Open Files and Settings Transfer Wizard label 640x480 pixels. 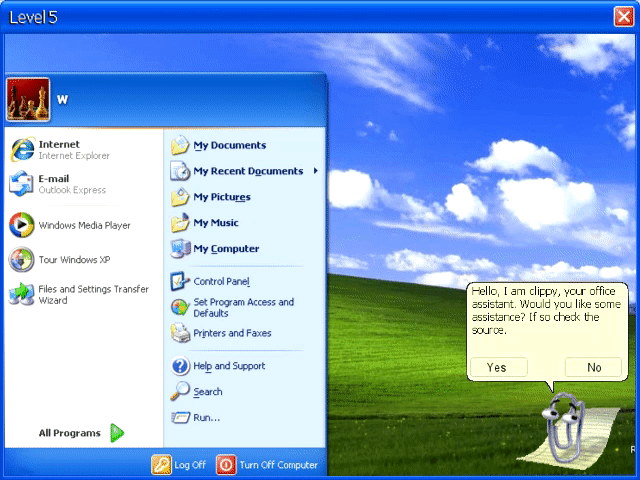(x=93, y=295)
